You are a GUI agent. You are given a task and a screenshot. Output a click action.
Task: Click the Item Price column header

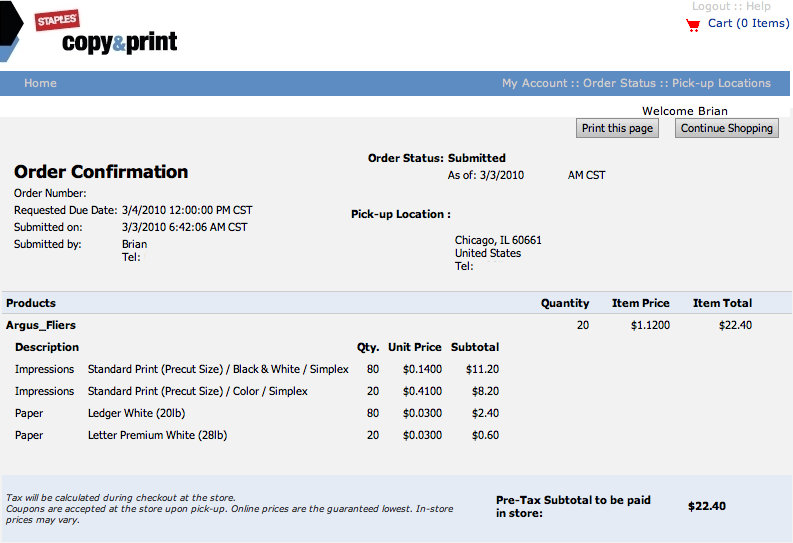[641, 303]
